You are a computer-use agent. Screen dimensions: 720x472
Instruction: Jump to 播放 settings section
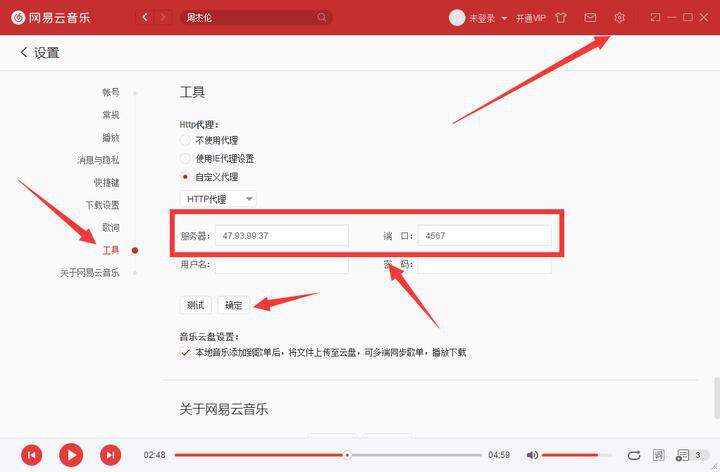pos(111,137)
